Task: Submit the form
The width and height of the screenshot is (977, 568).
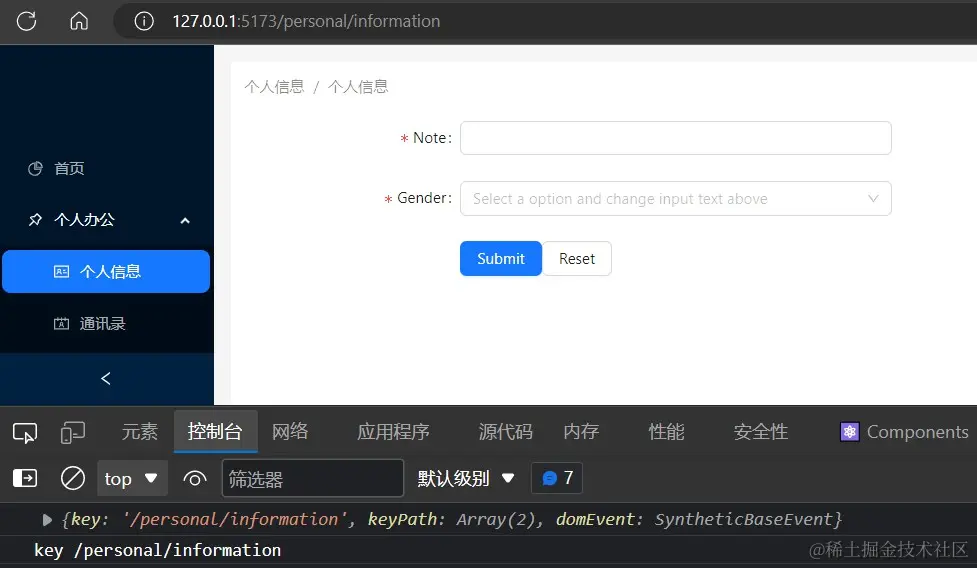Action: point(501,258)
